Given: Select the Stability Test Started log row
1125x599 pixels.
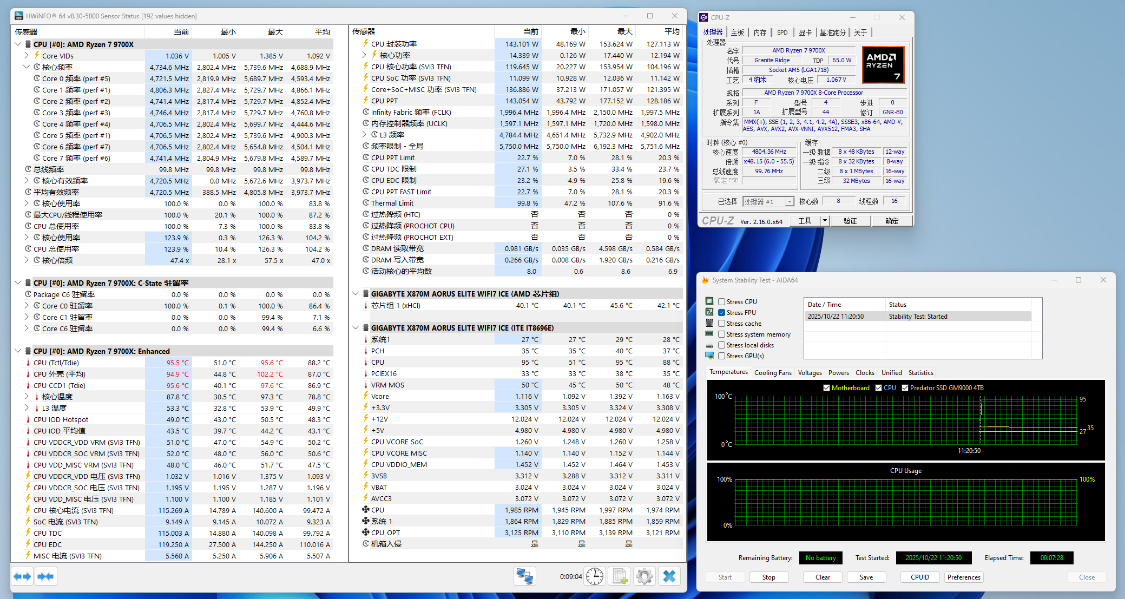Looking at the screenshot, I should [920, 316].
